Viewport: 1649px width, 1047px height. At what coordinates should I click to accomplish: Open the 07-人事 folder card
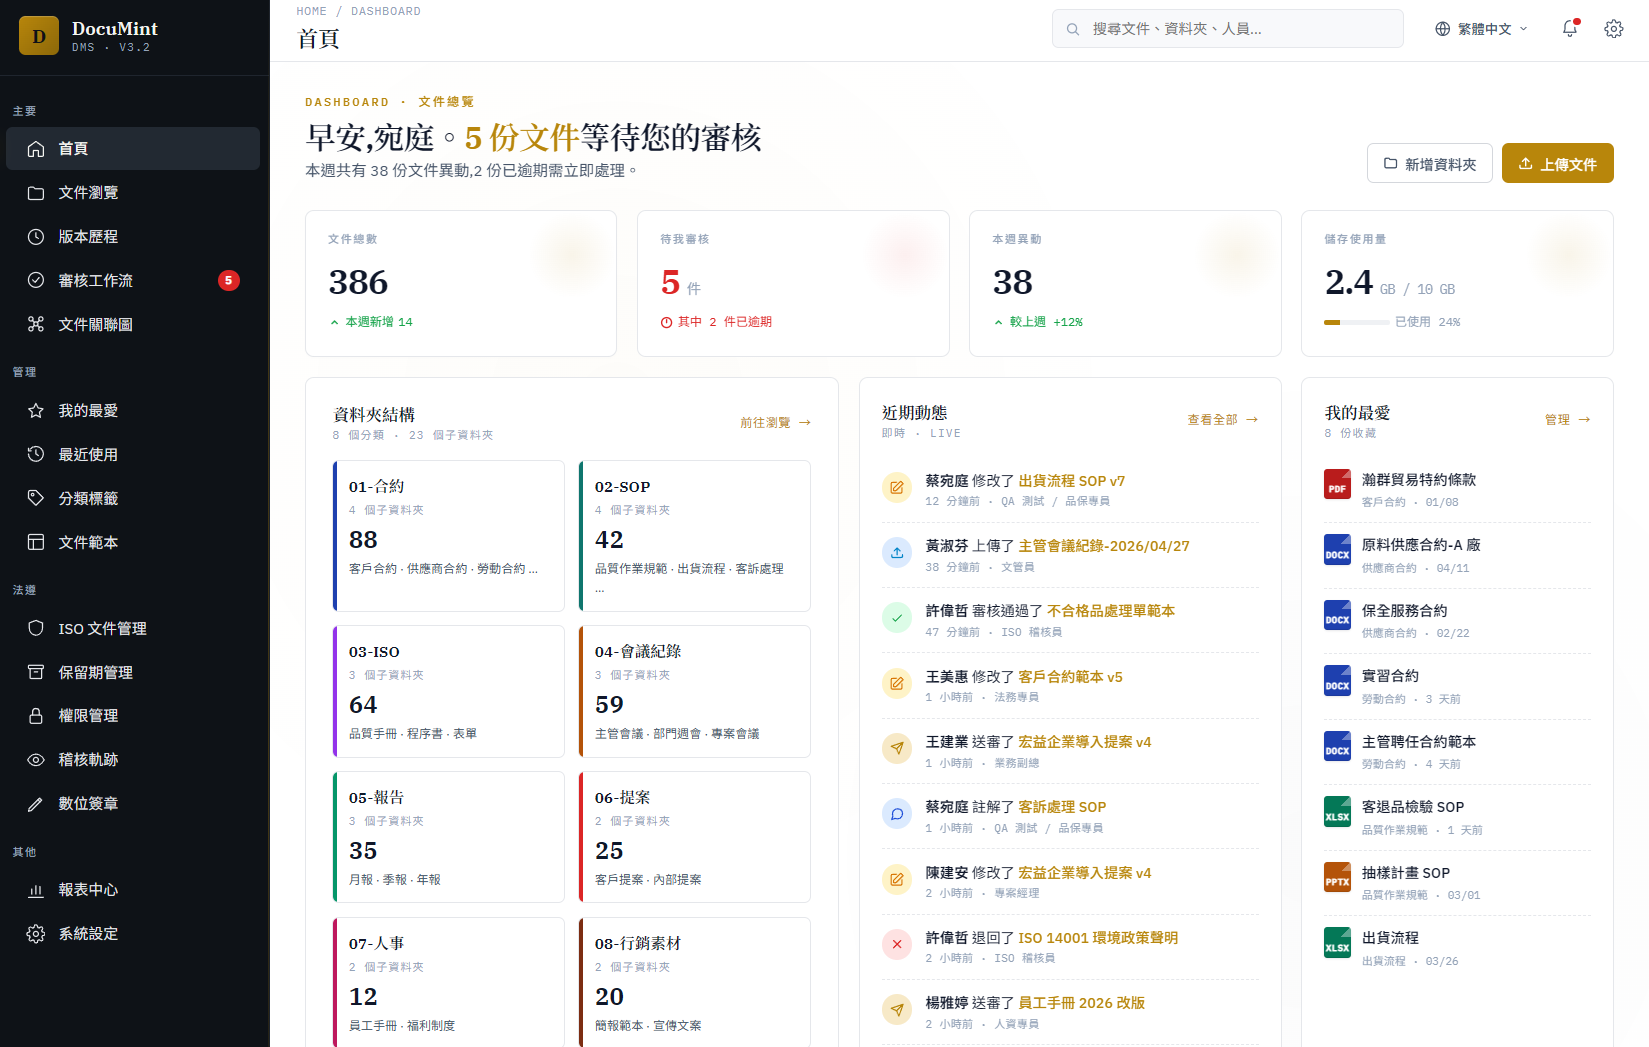pos(449,983)
